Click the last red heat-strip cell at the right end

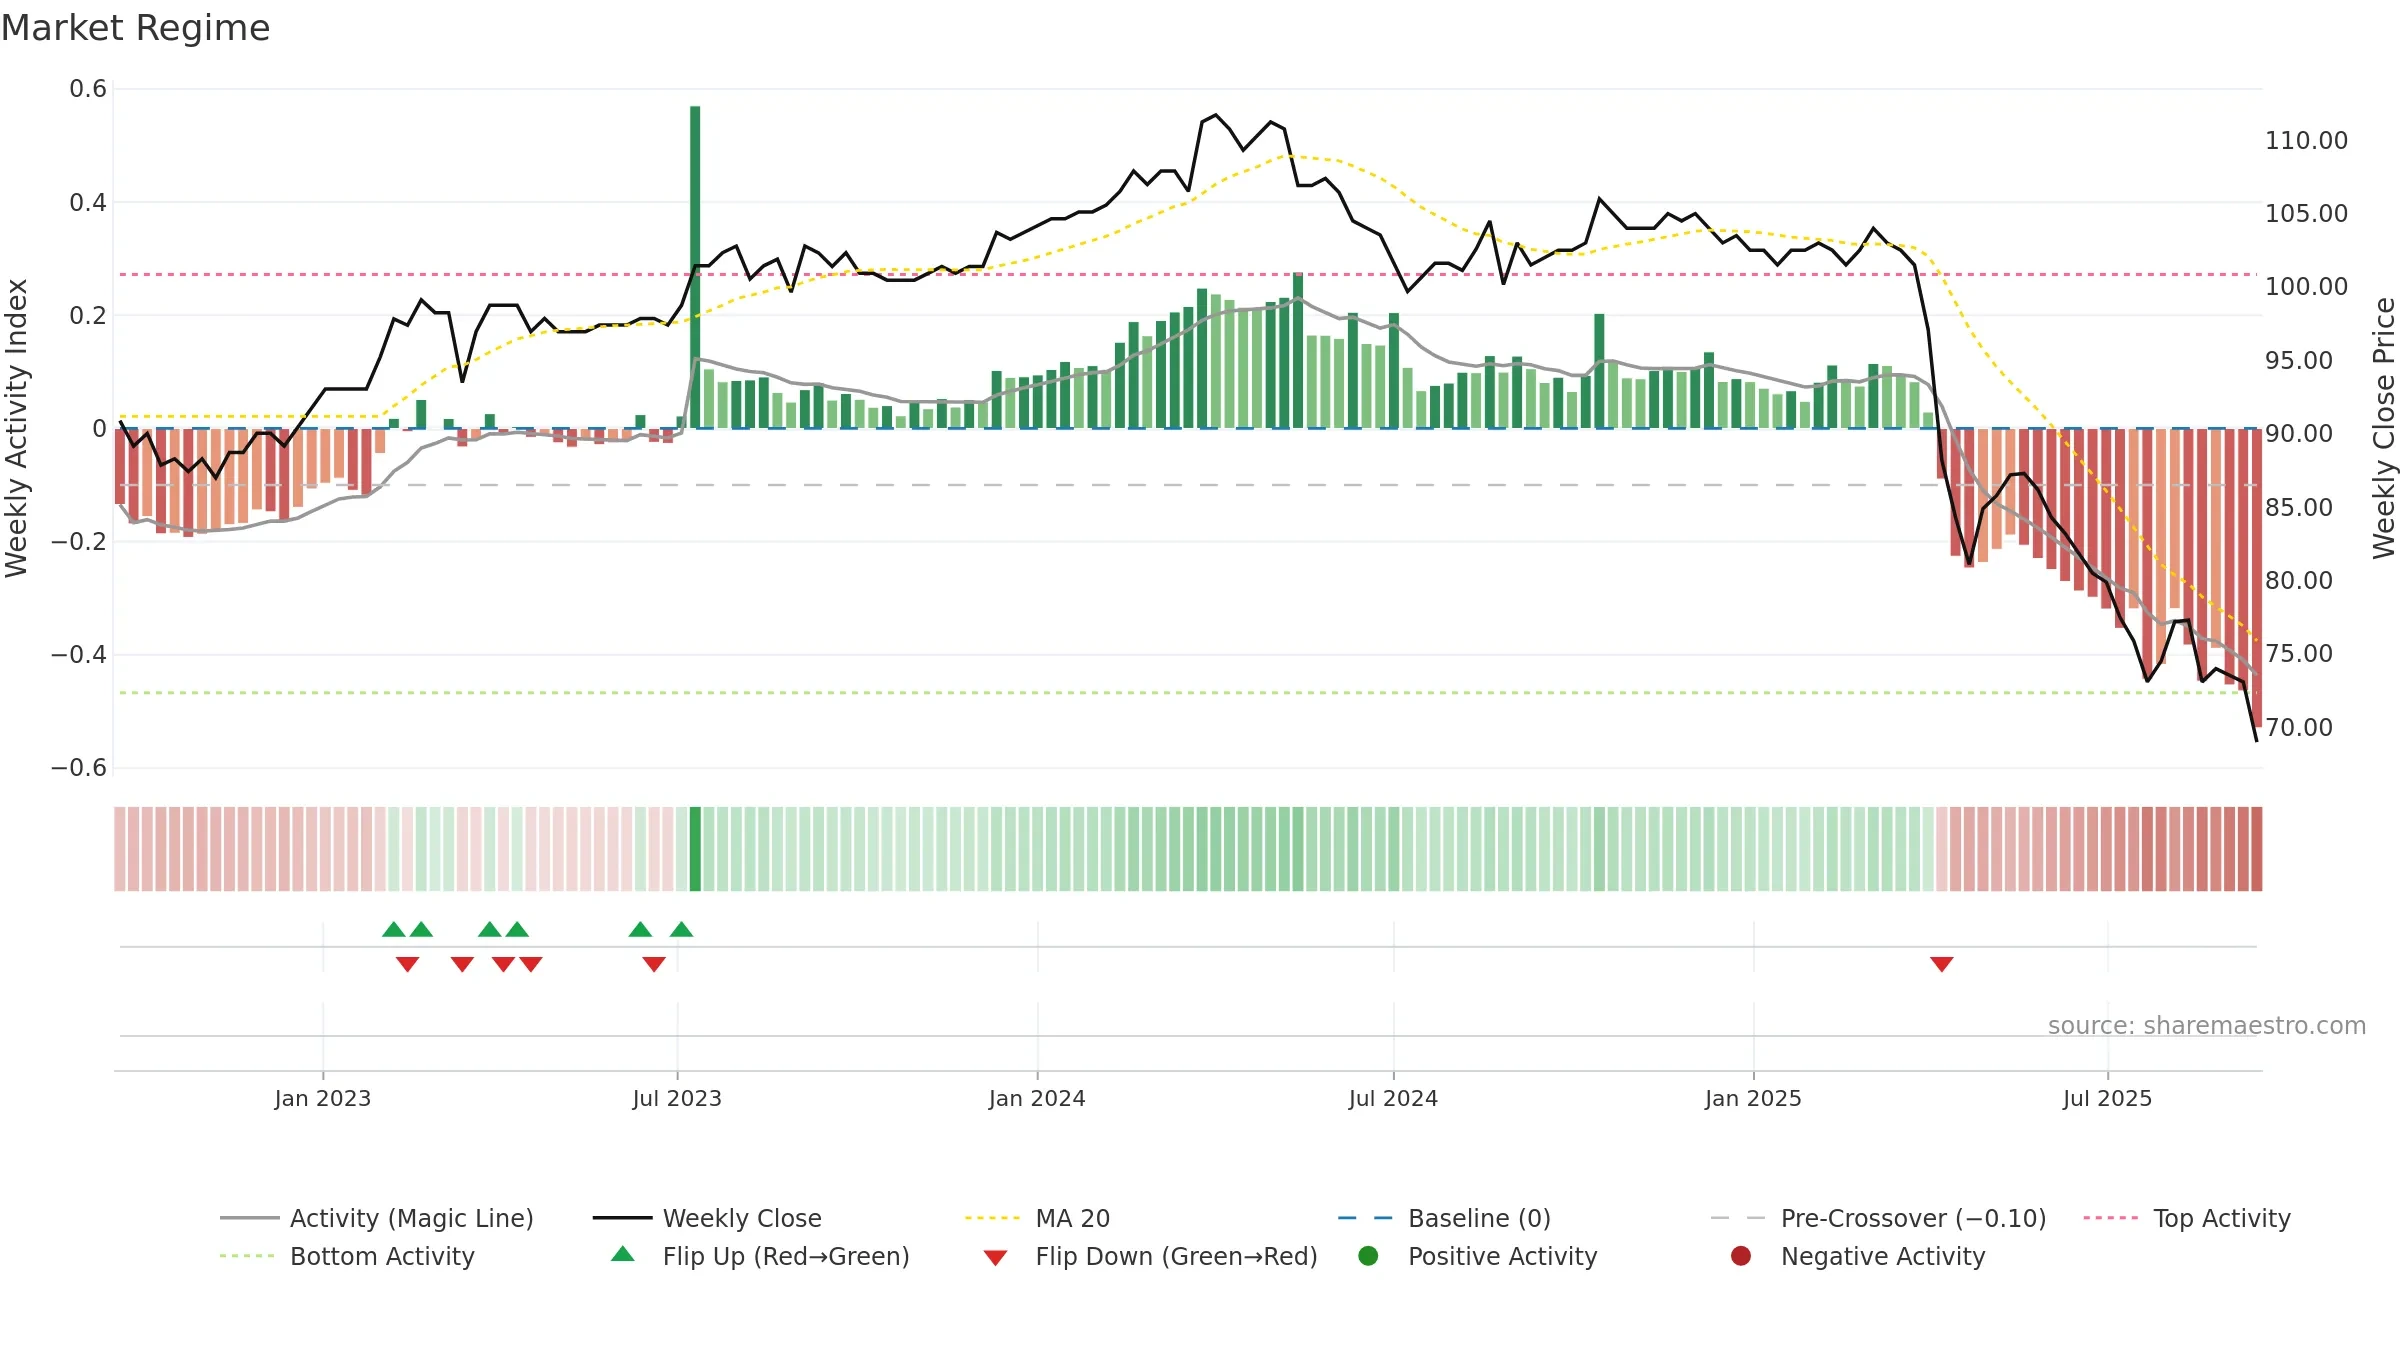[x=2256, y=849]
